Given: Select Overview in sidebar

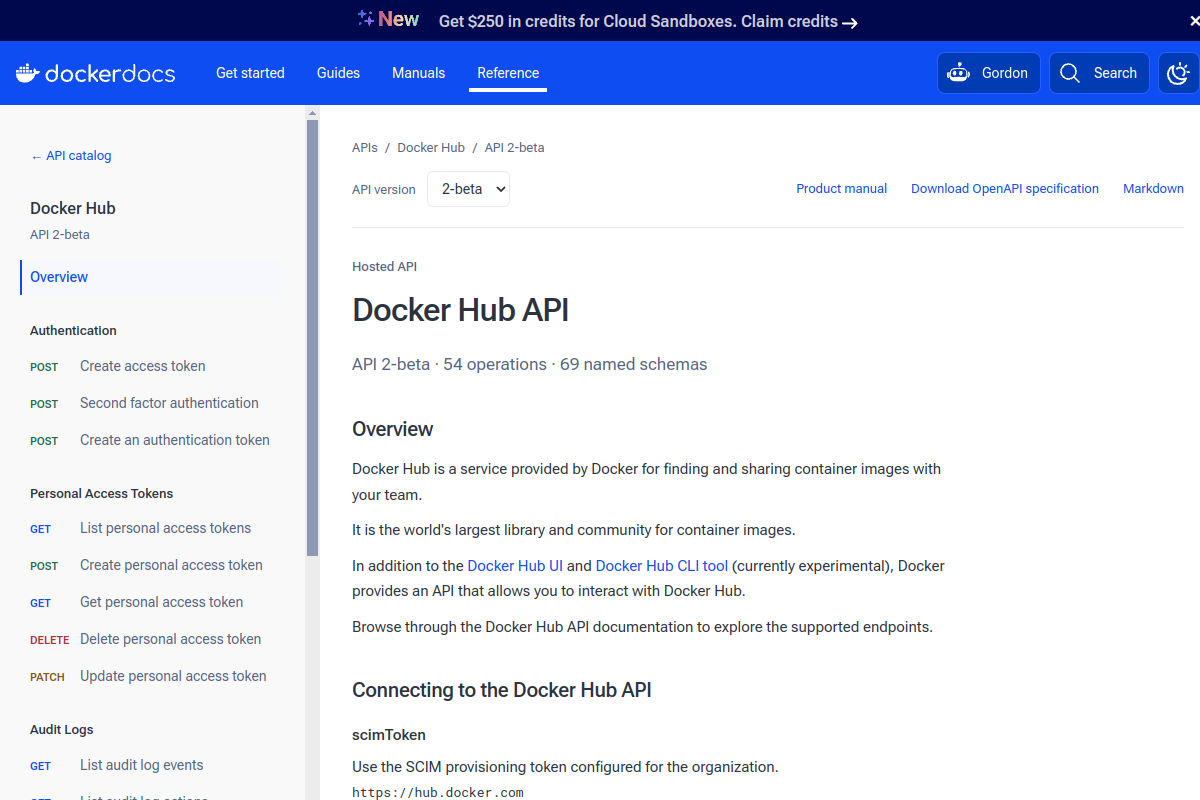Looking at the screenshot, I should (150, 277).
